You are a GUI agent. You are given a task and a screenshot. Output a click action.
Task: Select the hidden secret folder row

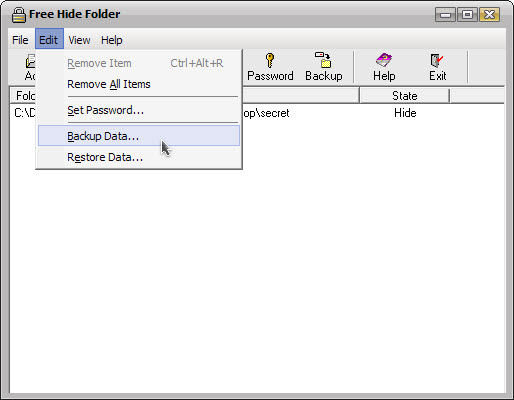point(257,113)
